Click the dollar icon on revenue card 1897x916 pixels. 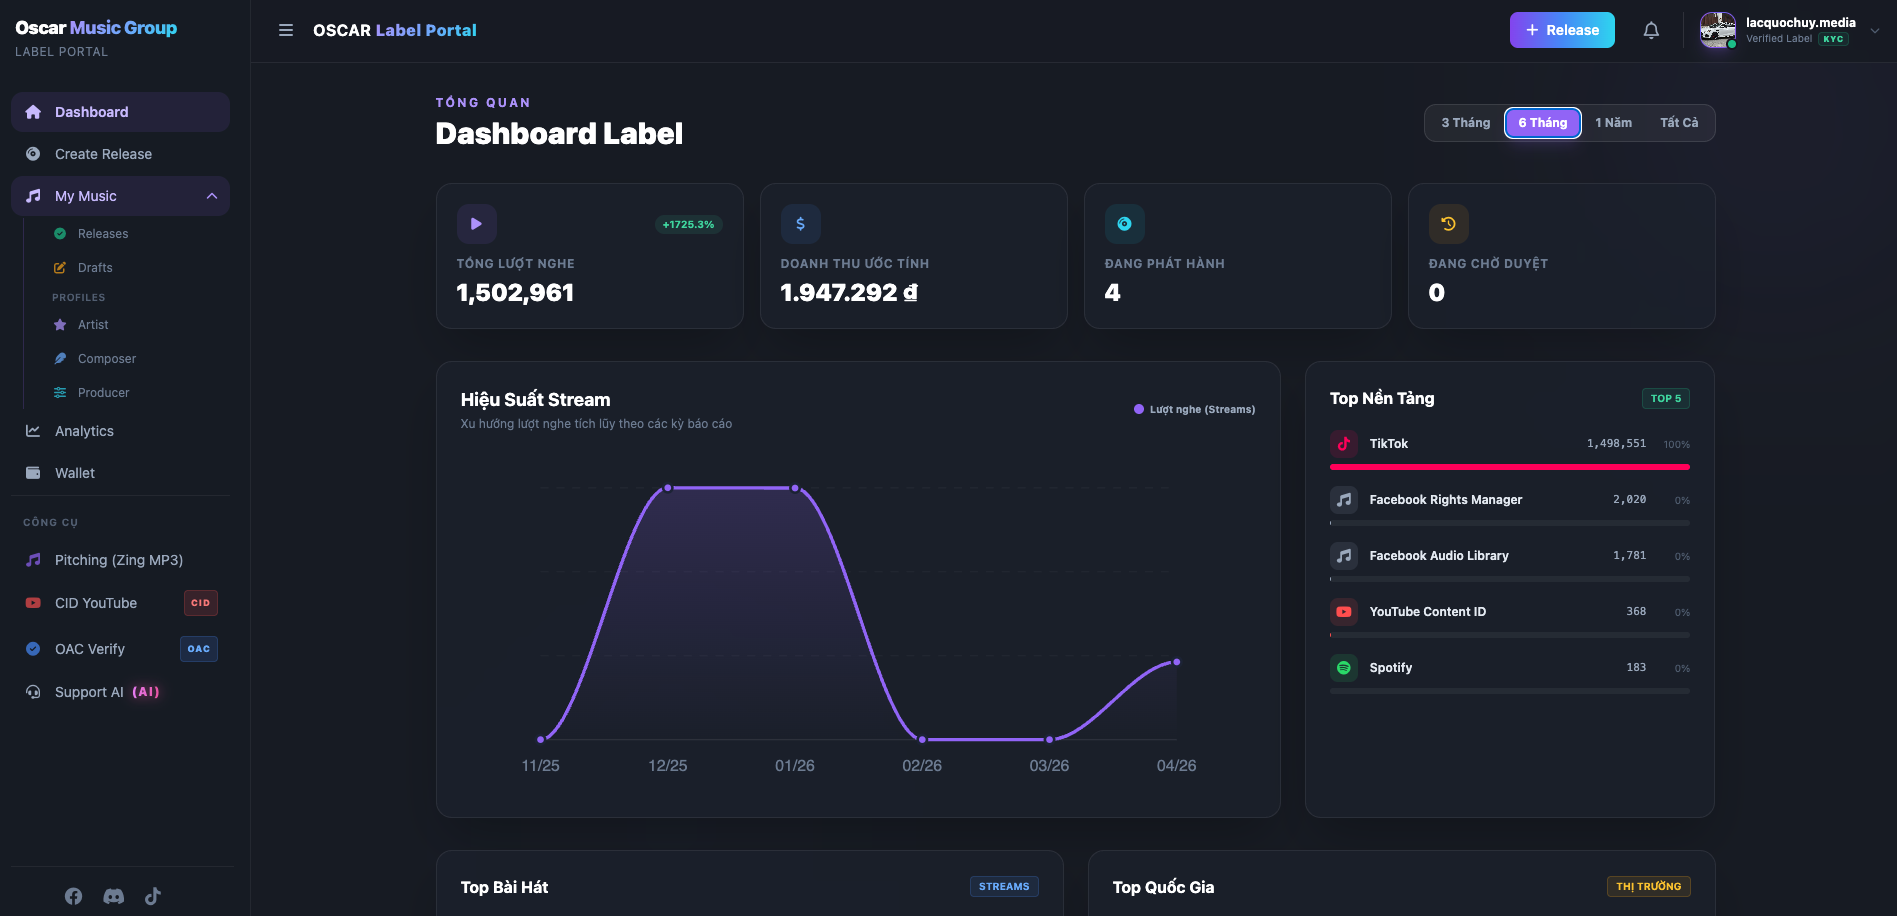pos(801,224)
